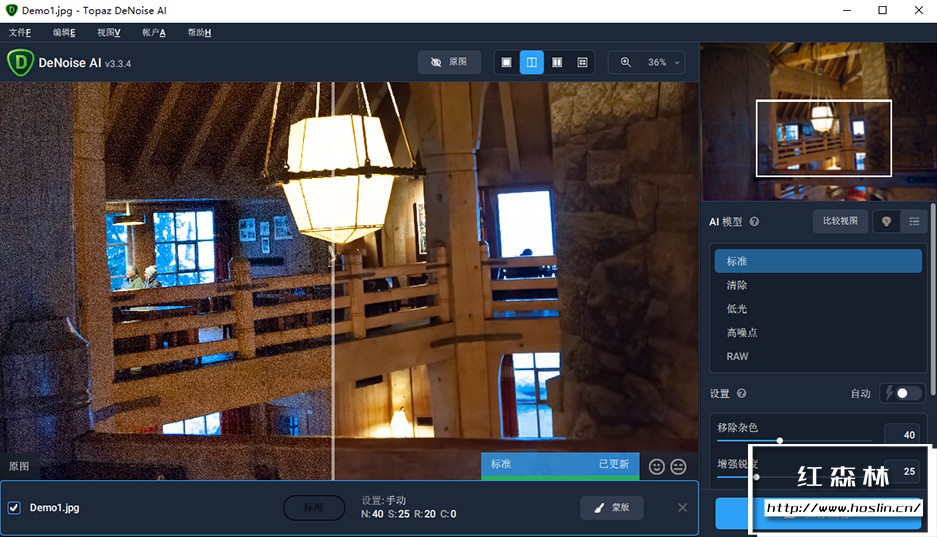Select the 高噪点 AI model
Viewport: 937px width, 537px height.
(818, 333)
